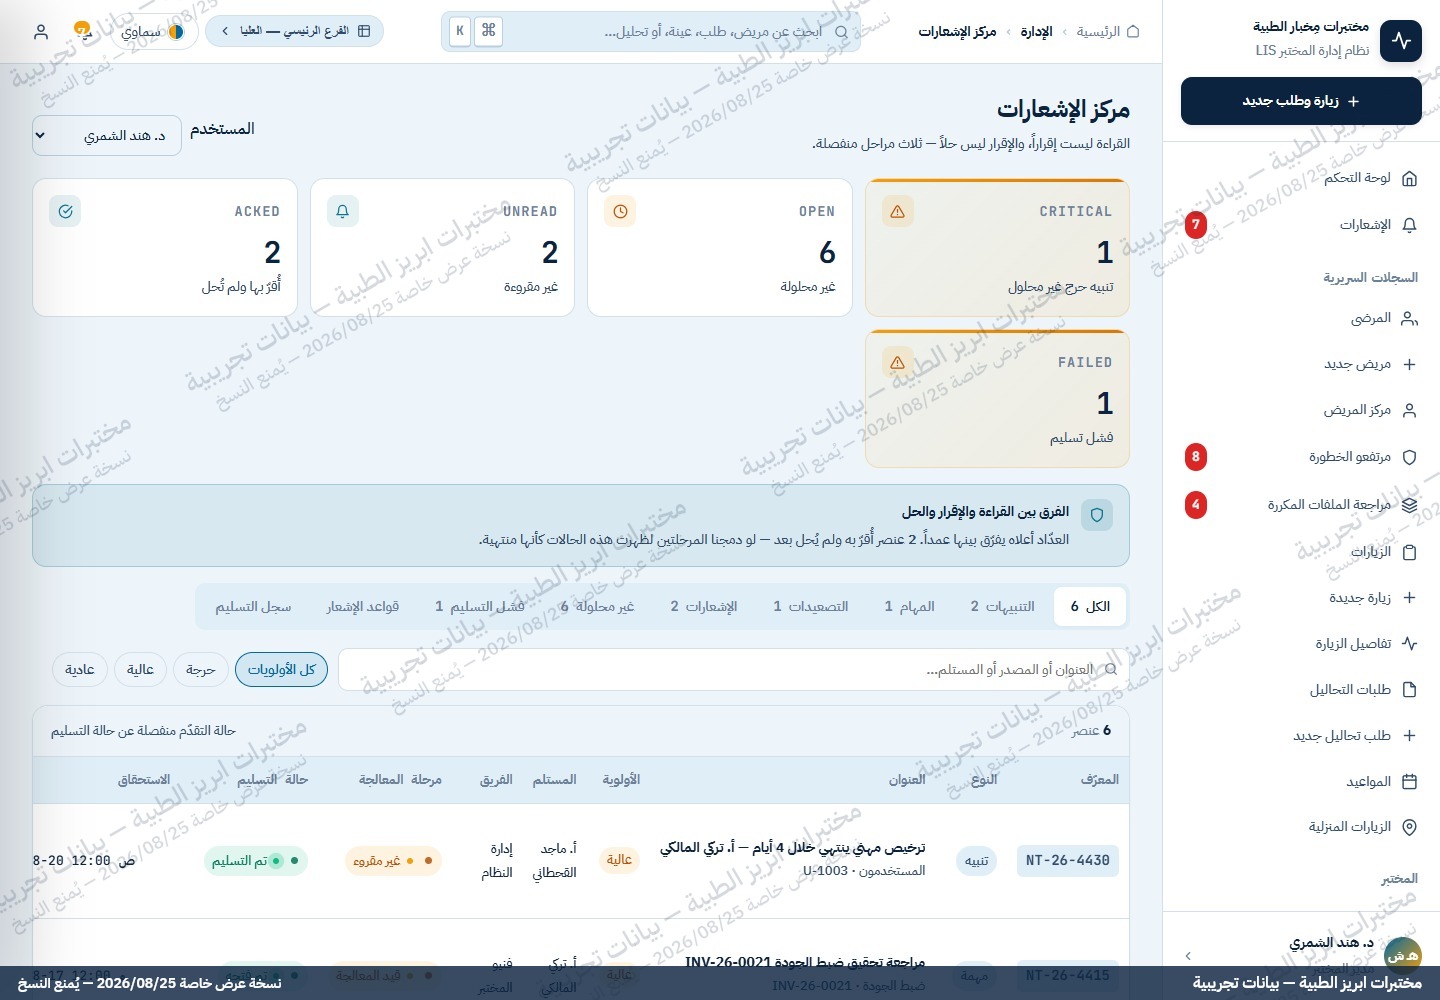Click the الأولوية column header

(621, 780)
